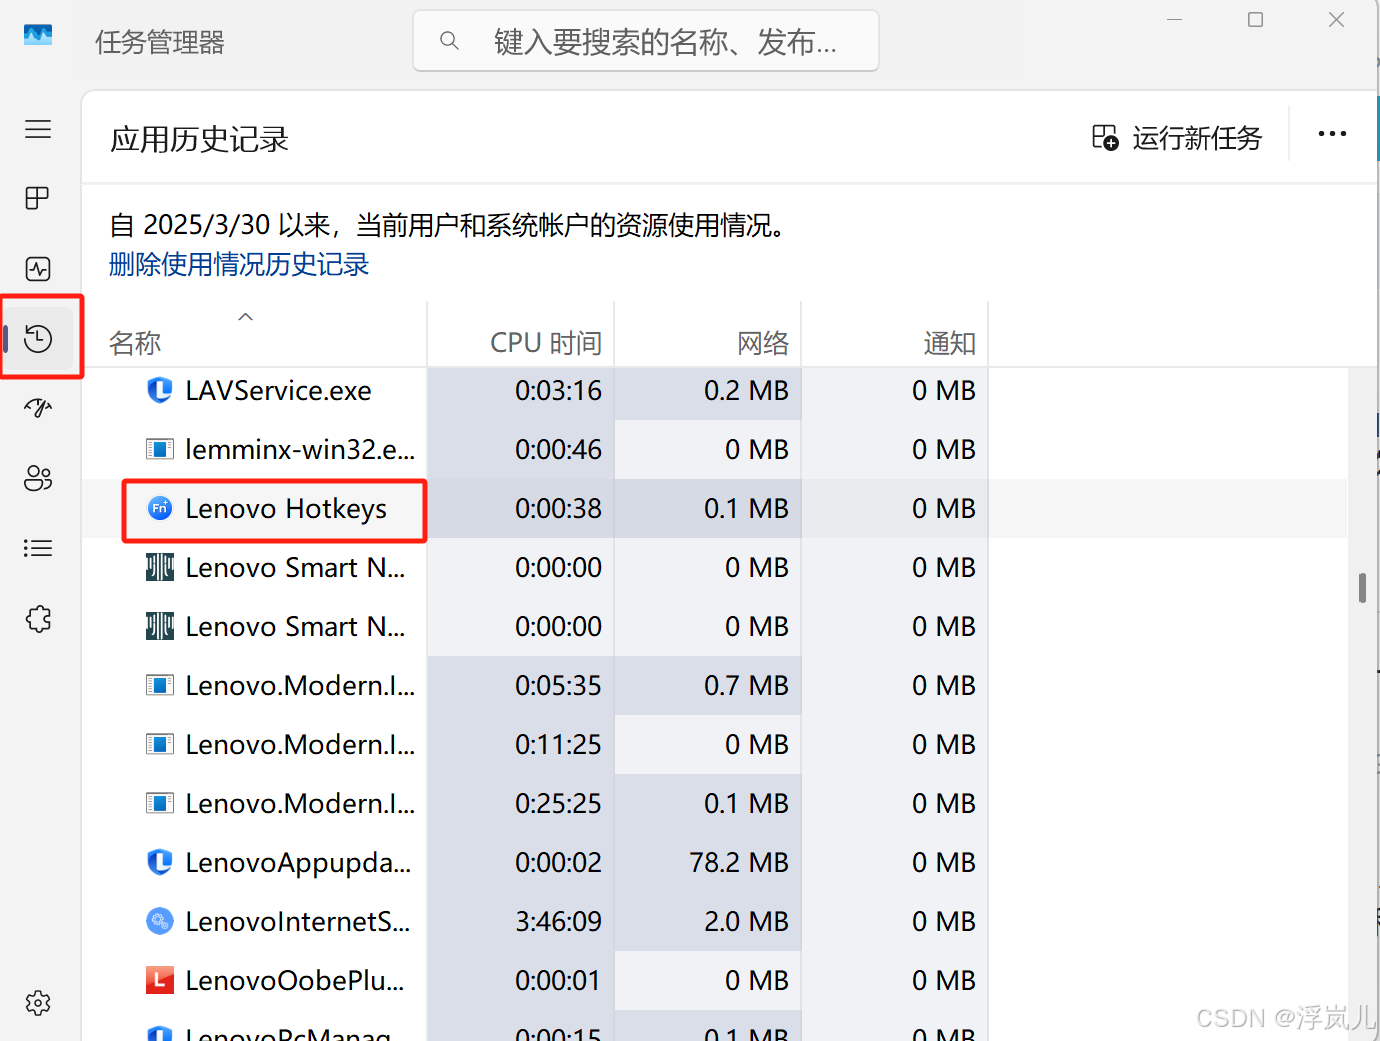This screenshot has width=1380, height=1041.
Task: Click the Lenovo Hotkeys Fn icon
Action: coord(160,508)
